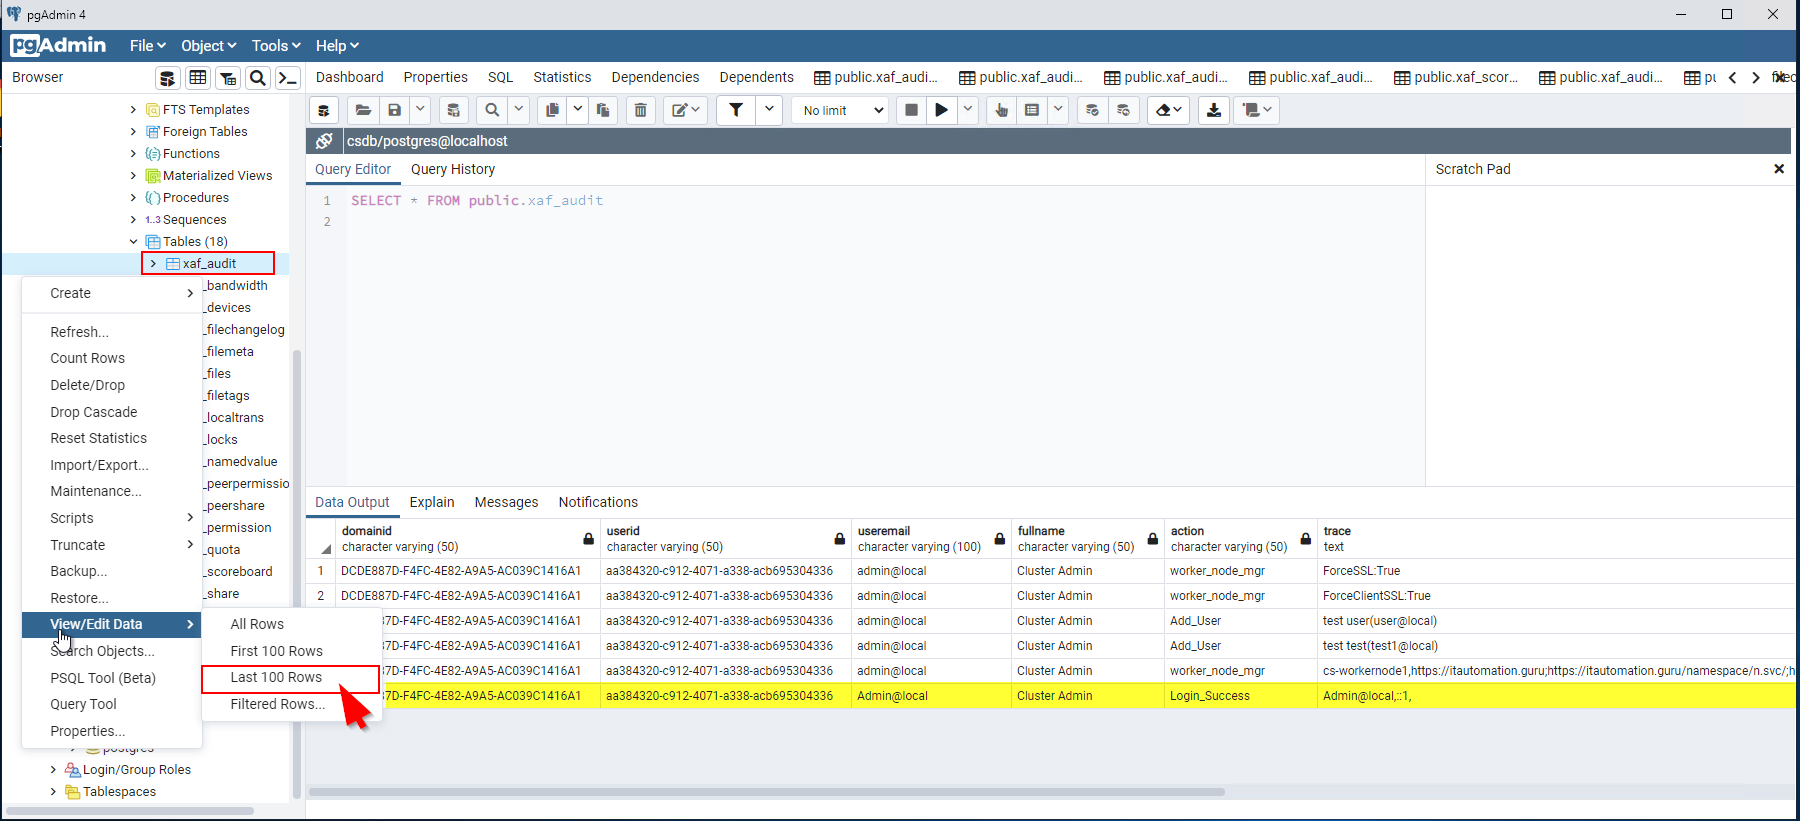Open the Help menu

pos(337,46)
